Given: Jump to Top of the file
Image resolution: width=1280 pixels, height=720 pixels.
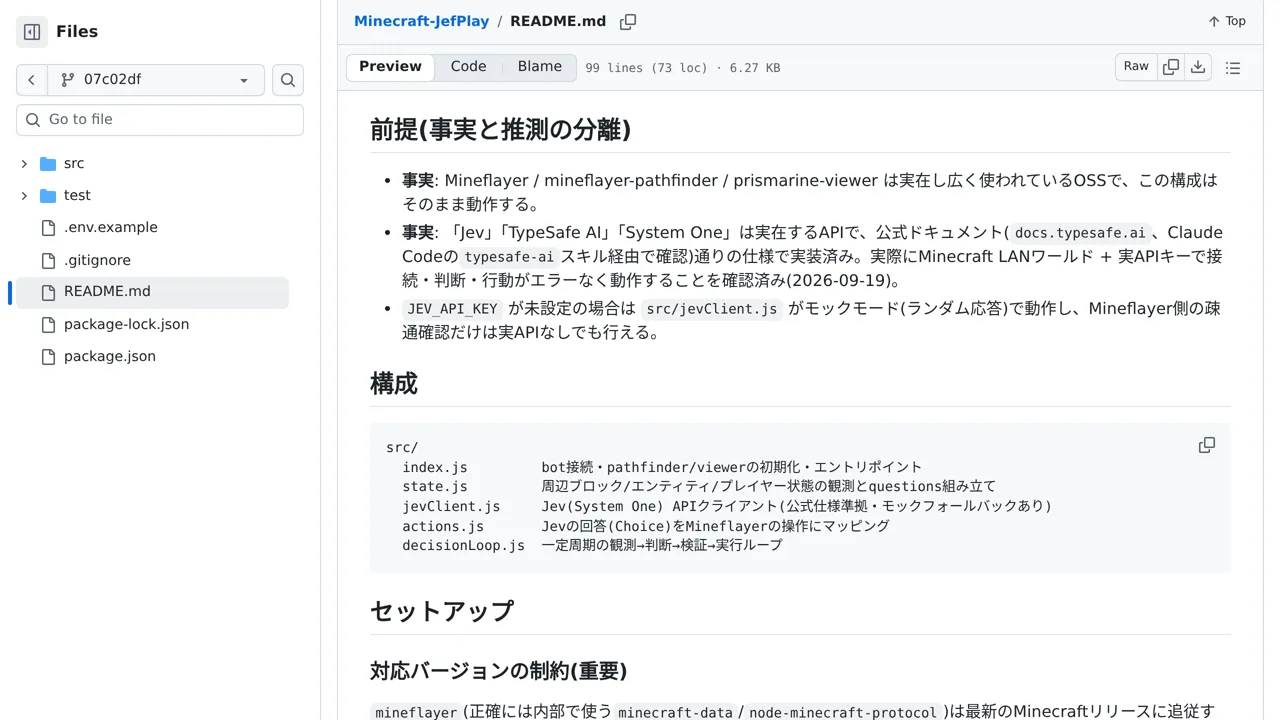Looking at the screenshot, I should point(1227,22).
